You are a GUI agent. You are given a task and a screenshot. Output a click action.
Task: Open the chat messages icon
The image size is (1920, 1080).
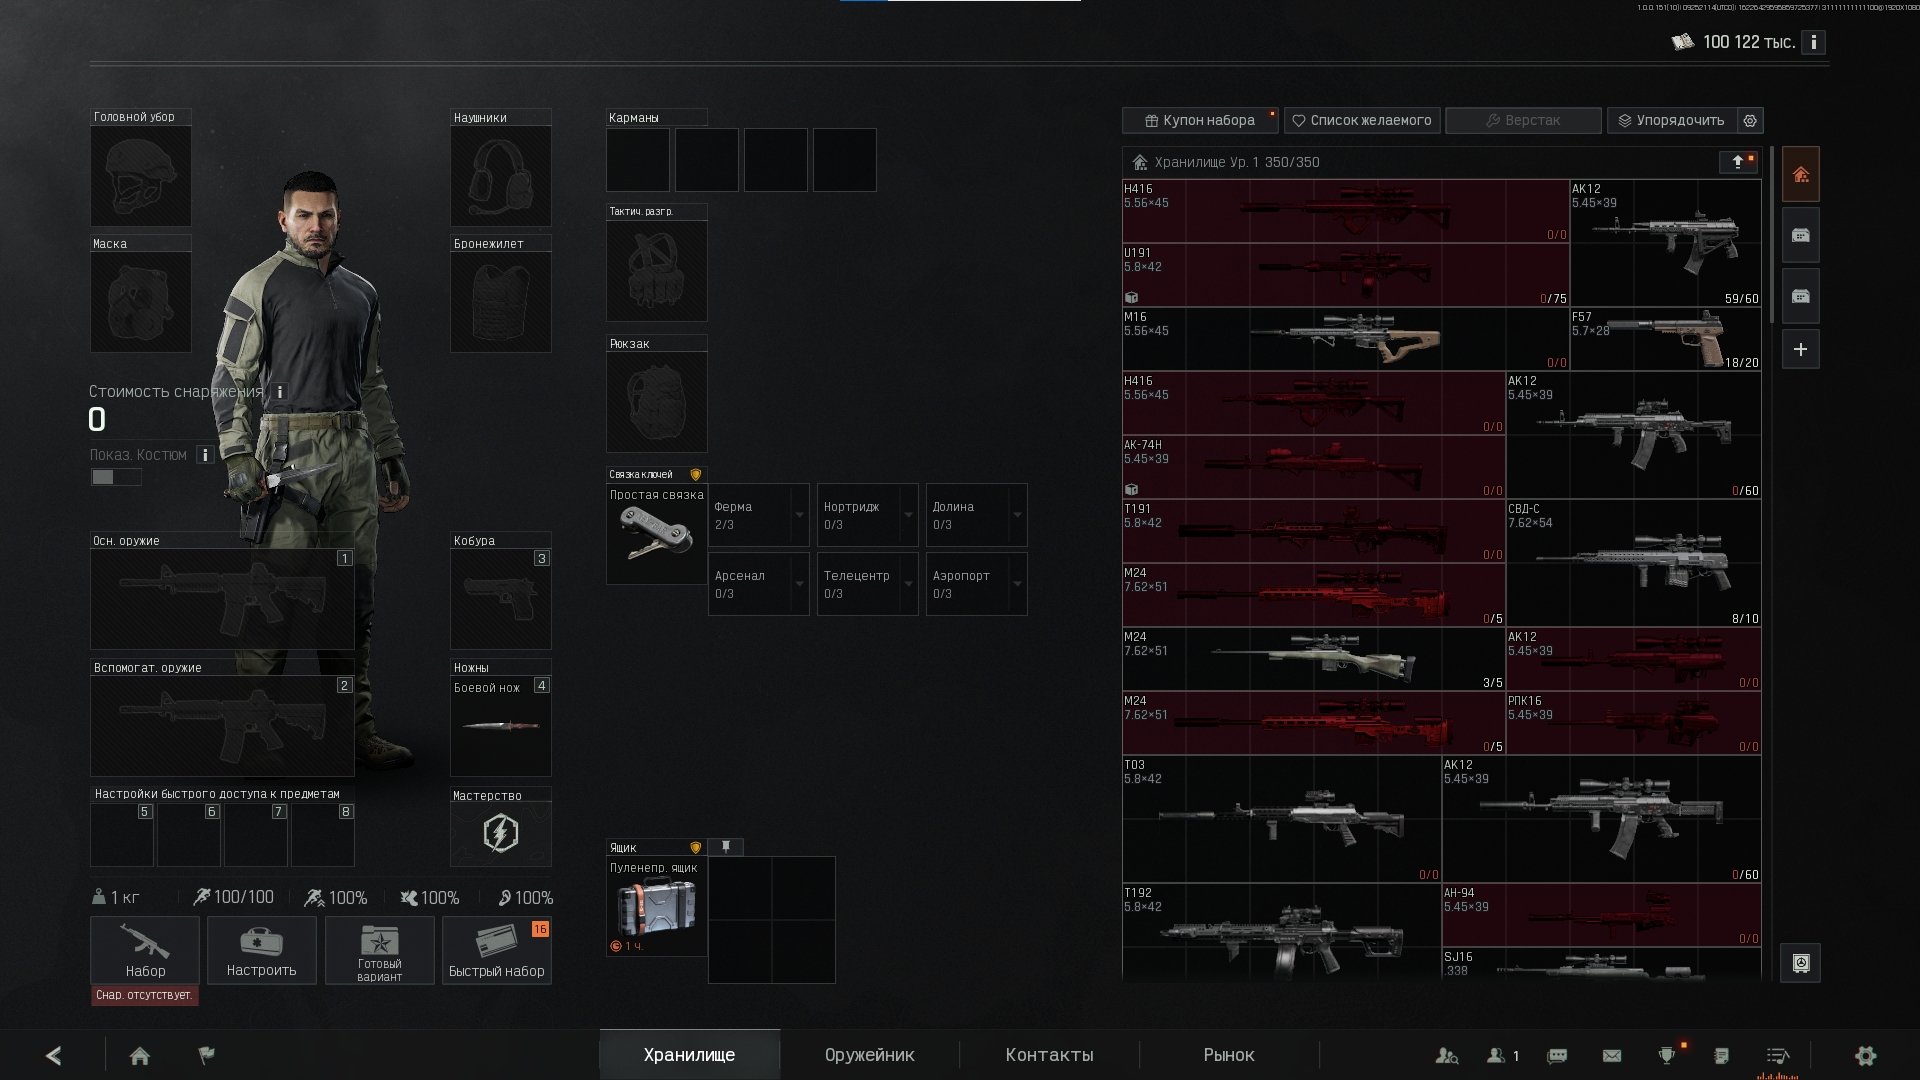click(x=1557, y=1056)
